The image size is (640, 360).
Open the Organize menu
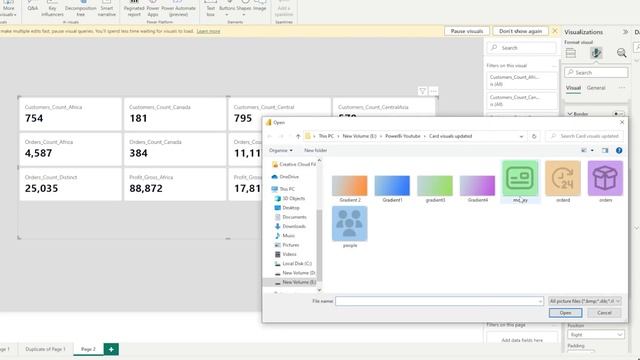[280, 150]
